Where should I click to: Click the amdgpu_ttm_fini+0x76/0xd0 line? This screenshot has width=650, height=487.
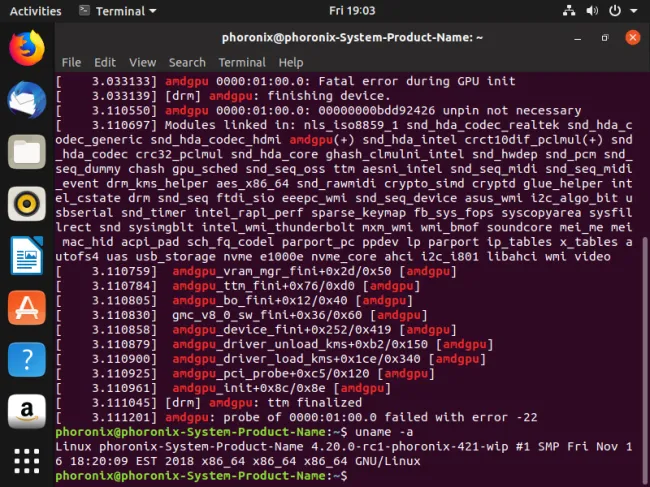[x=238, y=286]
